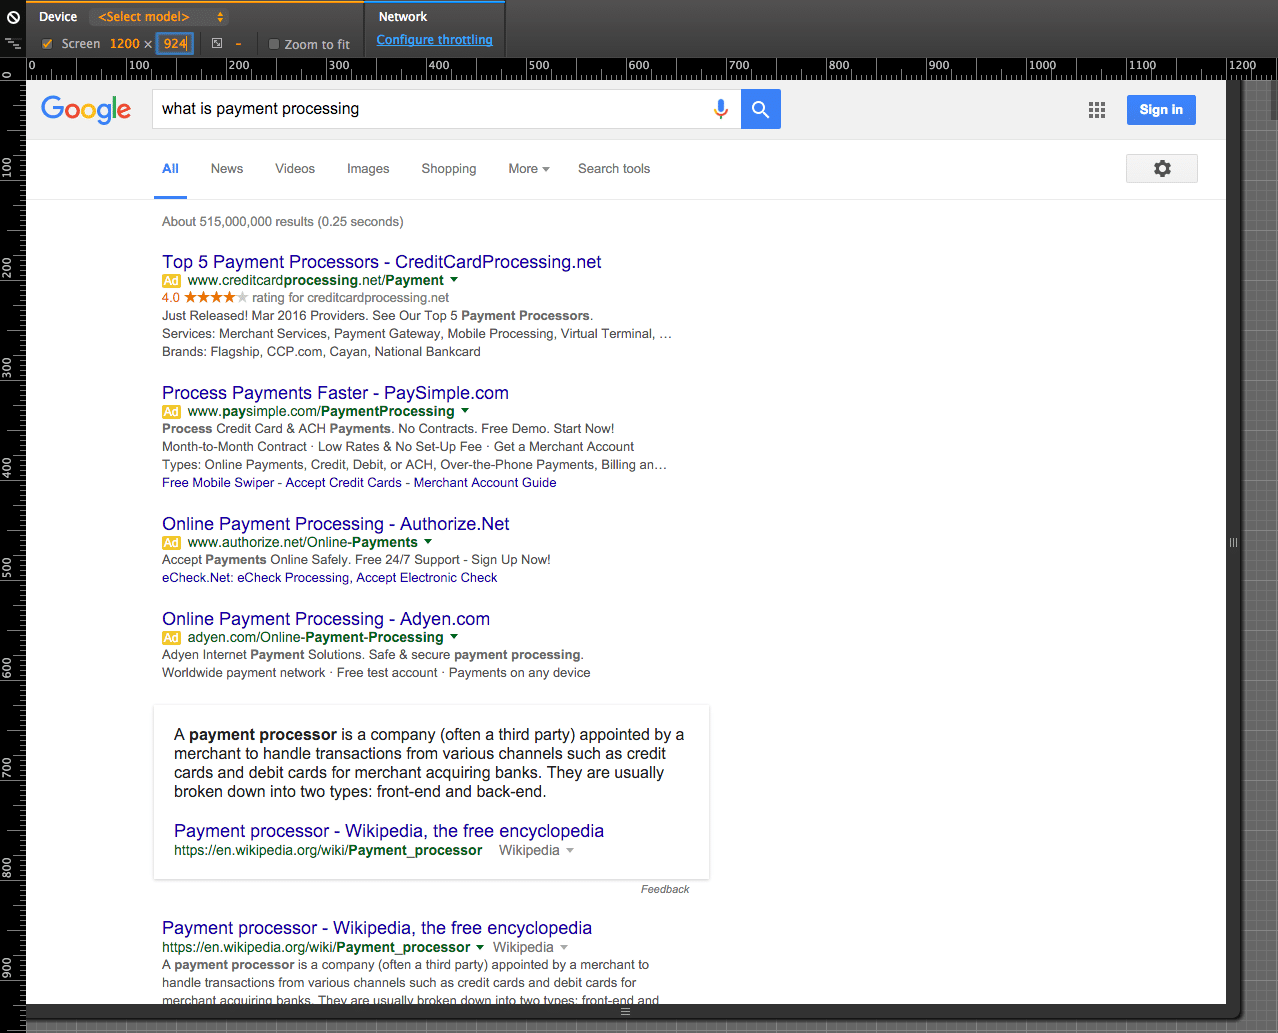Click the right-edge viewport resize handle
The height and width of the screenshot is (1033, 1278).
click(x=1233, y=542)
